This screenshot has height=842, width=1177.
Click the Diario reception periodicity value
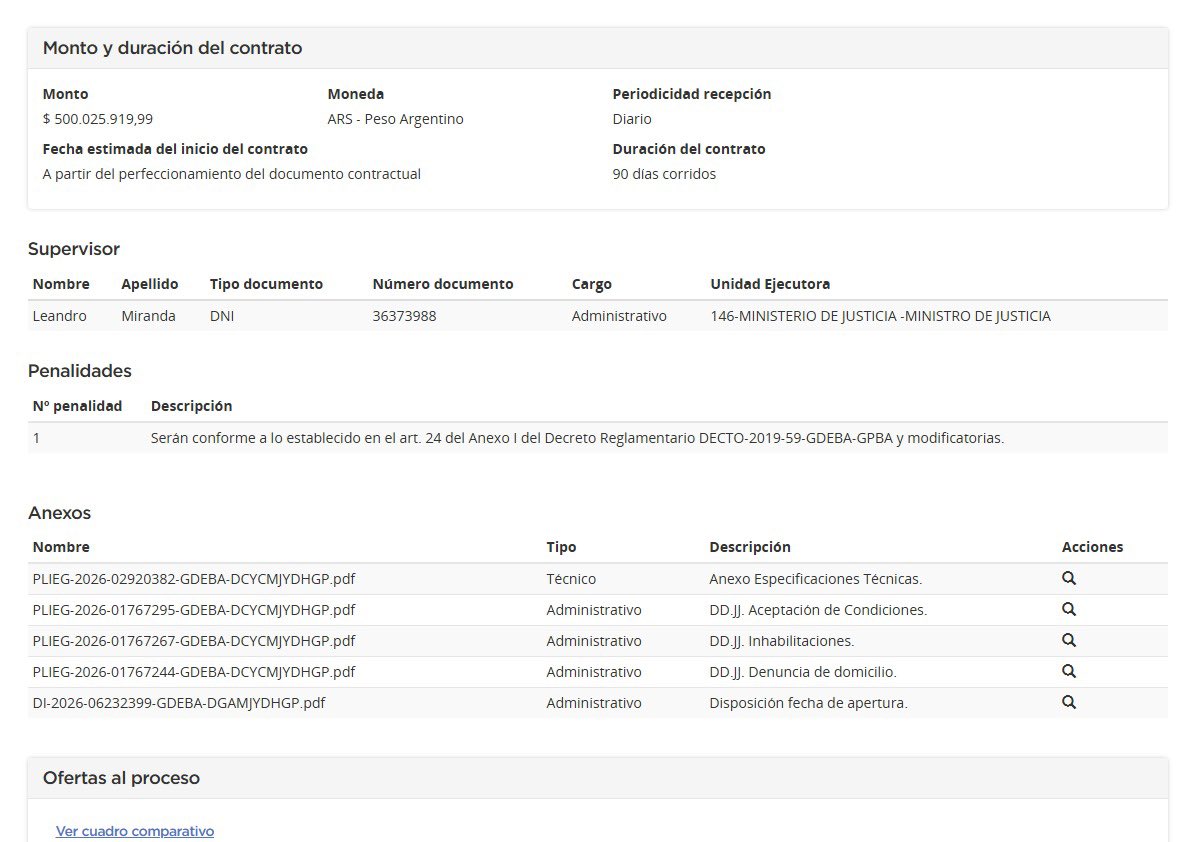pyautogui.click(x=632, y=119)
